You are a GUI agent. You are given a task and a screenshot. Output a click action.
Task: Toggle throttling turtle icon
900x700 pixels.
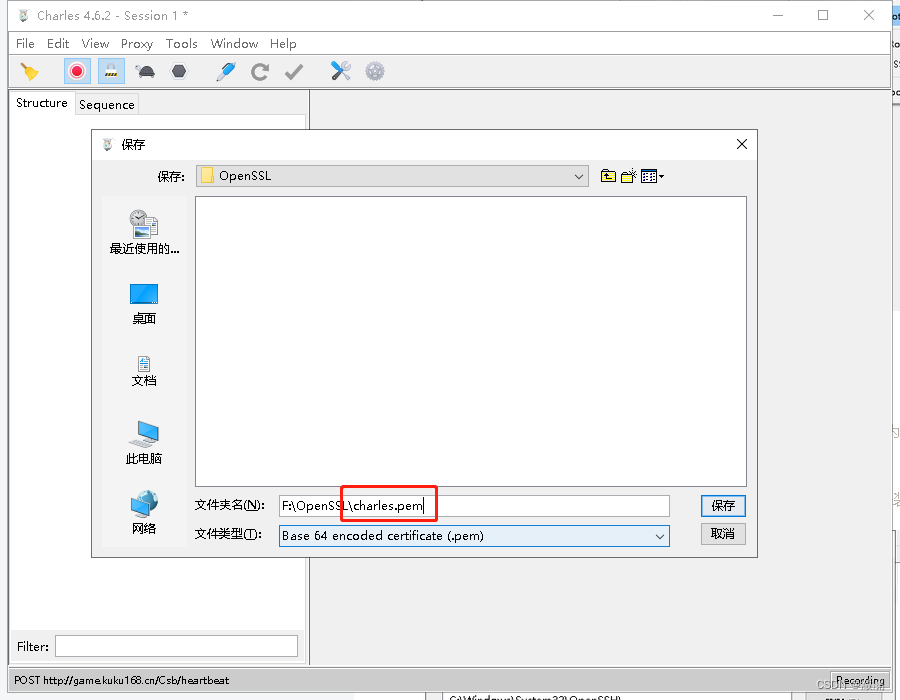[145, 72]
